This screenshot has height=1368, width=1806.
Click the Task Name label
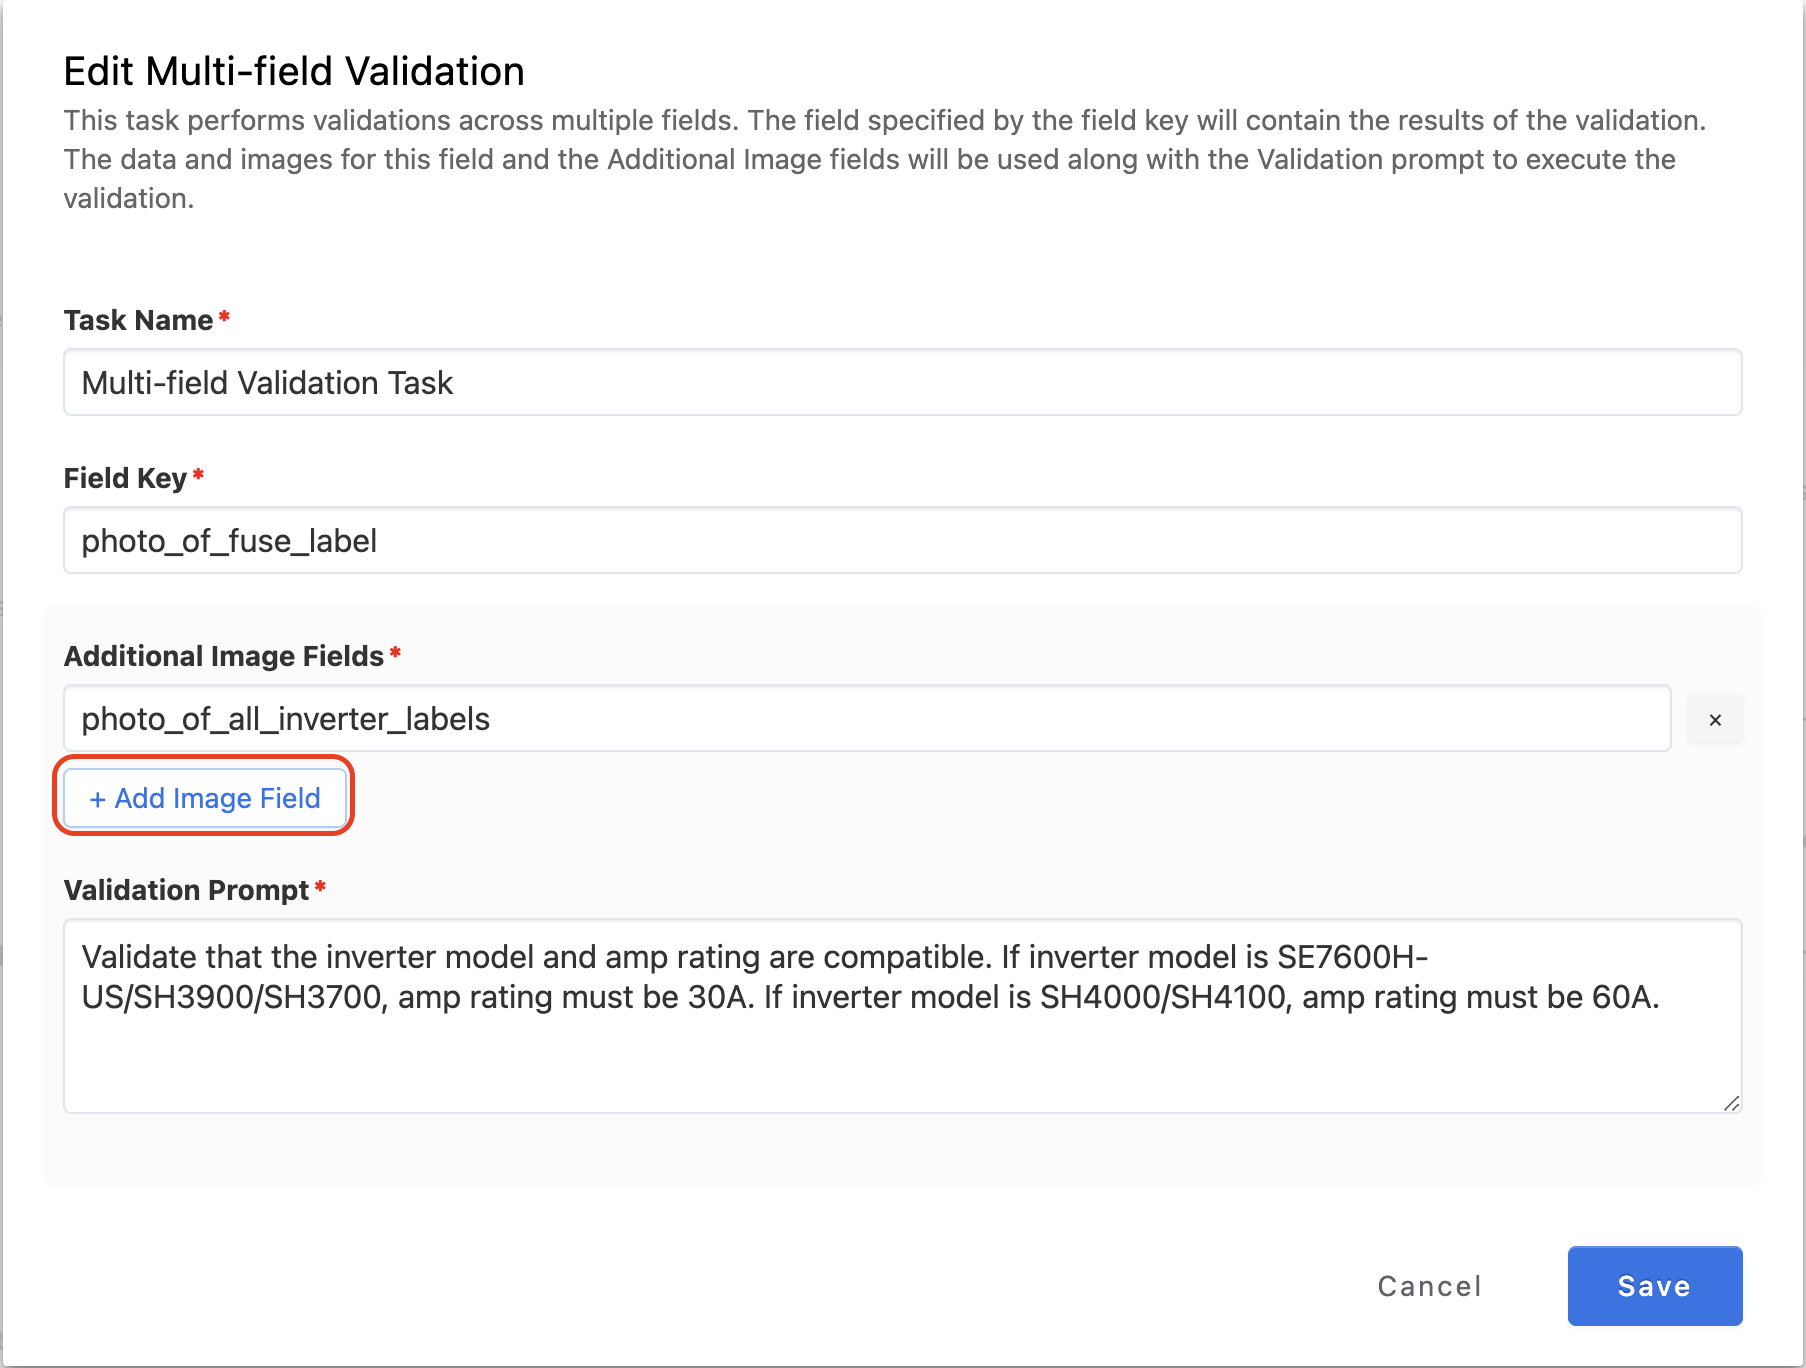pyautogui.click(x=138, y=320)
